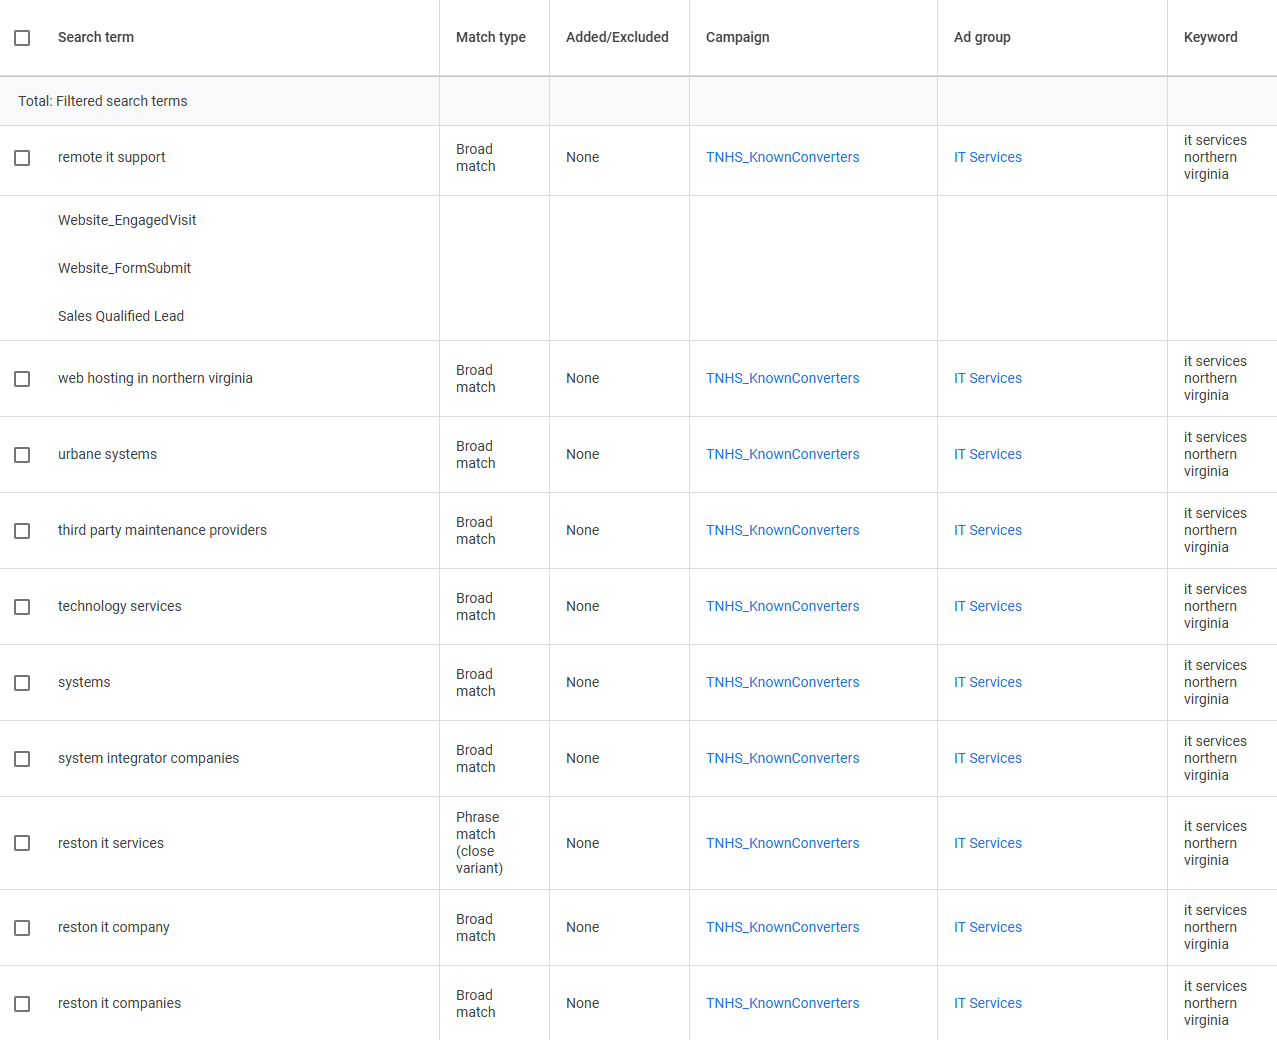
Task: Sort by the Search term column header
Action: click(x=96, y=37)
